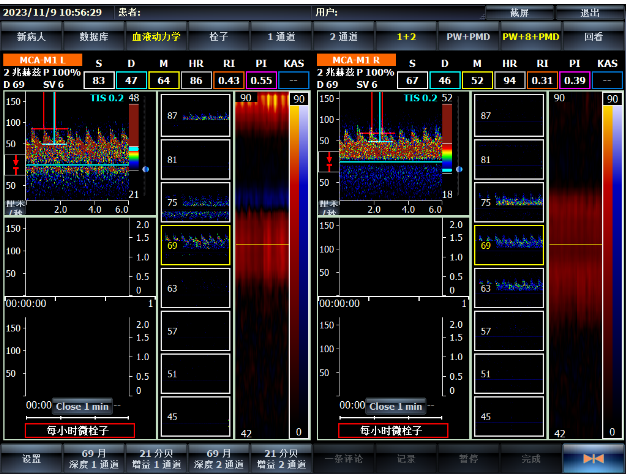This screenshot has height=476, width=629.
Task: Click S value 83 box
Action: click(99, 80)
